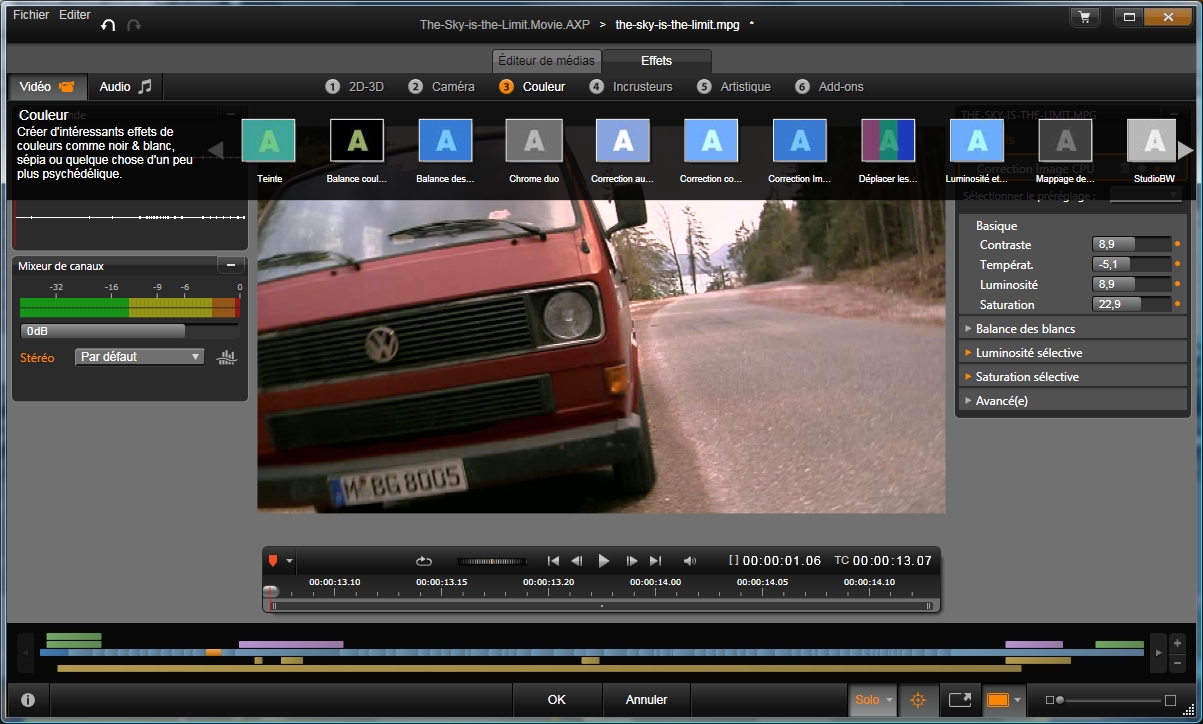Open surround panner icon next to Stéréo
Viewport: 1203px width, 724px height.
click(x=227, y=357)
